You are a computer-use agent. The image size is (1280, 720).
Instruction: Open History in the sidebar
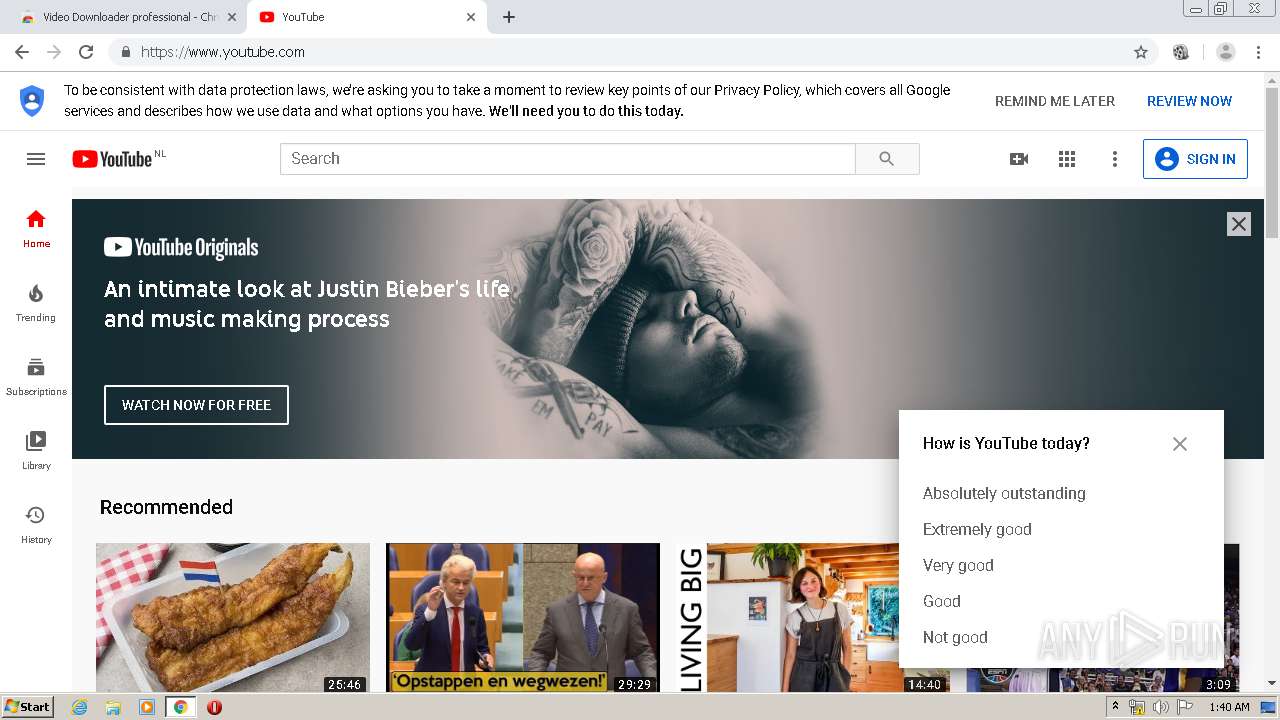36,525
